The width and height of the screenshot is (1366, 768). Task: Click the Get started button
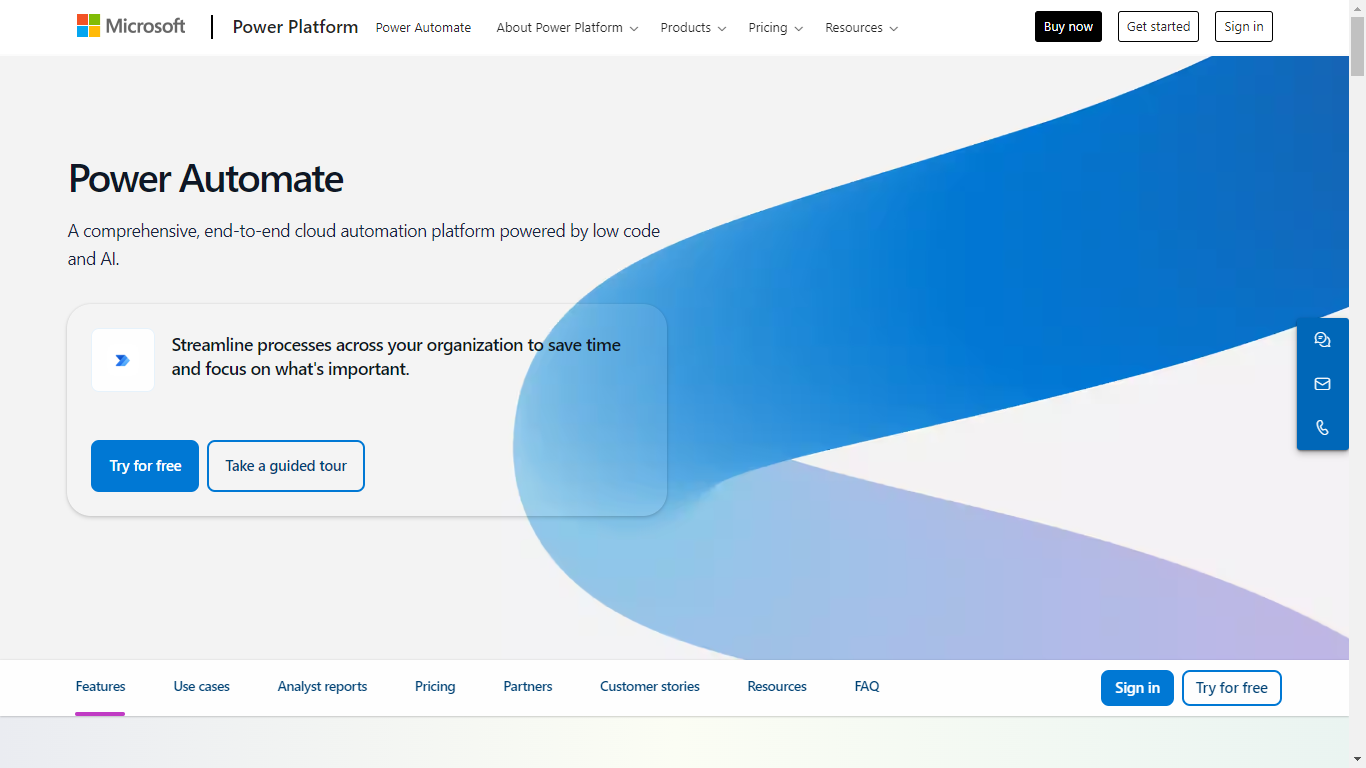[x=1158, y=27]
